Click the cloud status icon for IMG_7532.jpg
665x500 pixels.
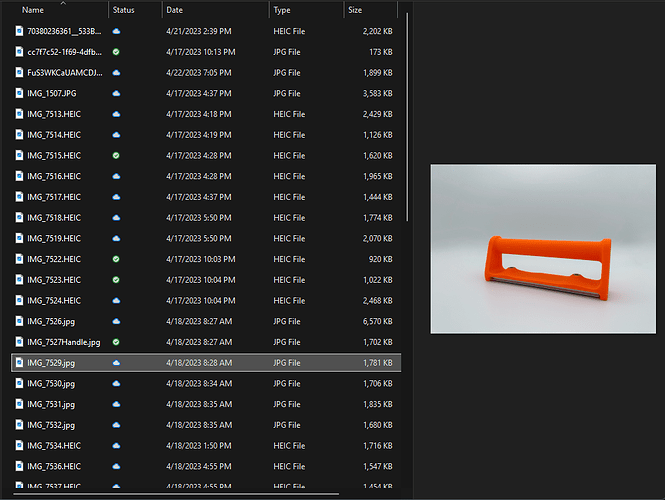click(116, 425)
